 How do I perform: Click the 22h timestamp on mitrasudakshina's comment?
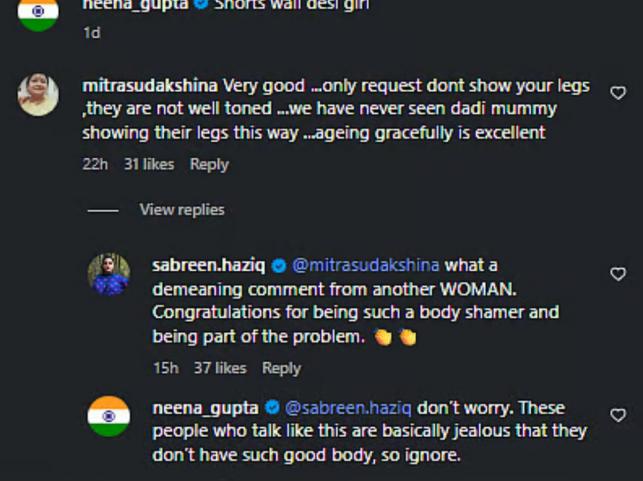coord(94,164)
